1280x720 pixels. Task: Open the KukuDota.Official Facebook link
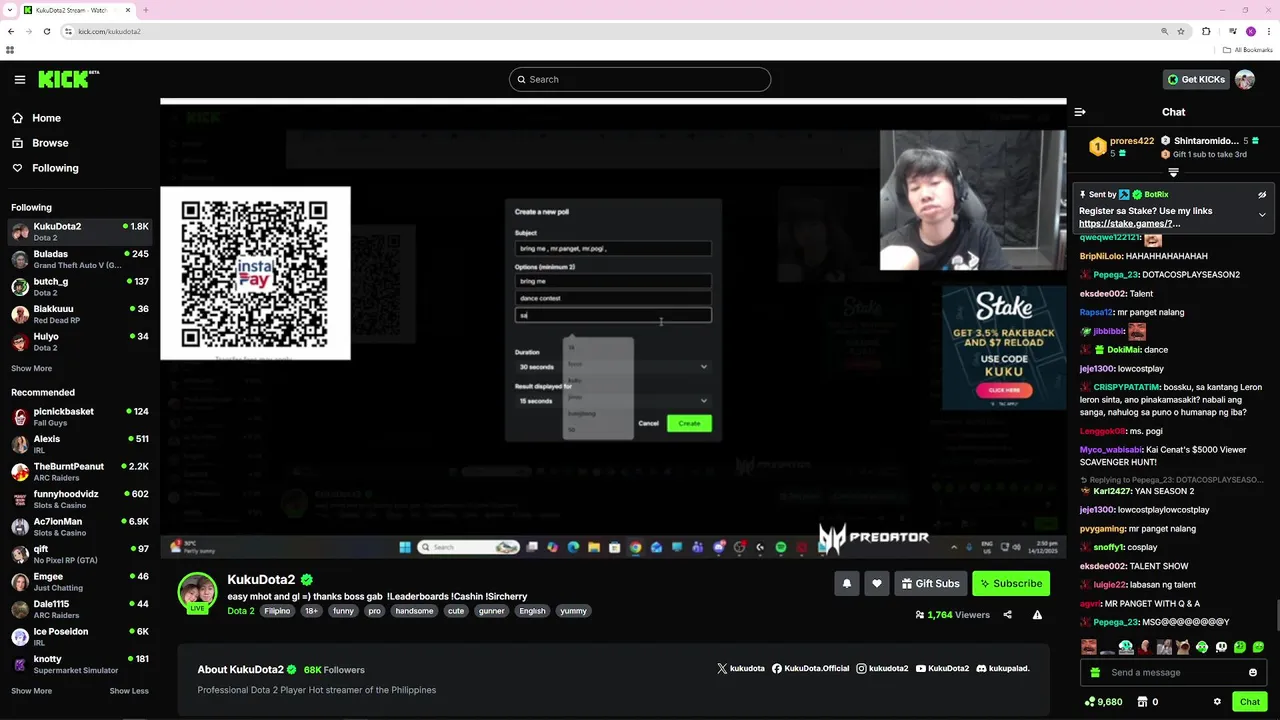pyautogui.click(x=810, y=668)
